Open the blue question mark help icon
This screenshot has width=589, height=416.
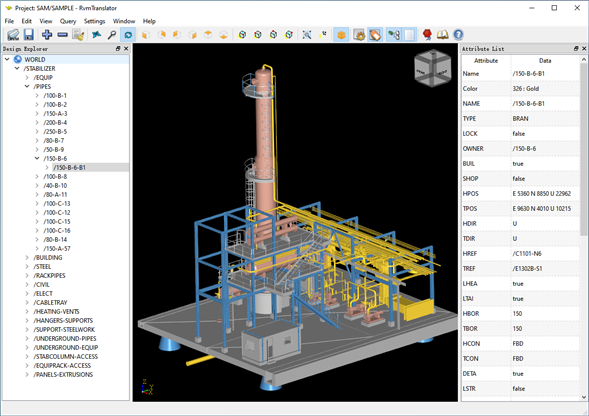tap(458, 35)
